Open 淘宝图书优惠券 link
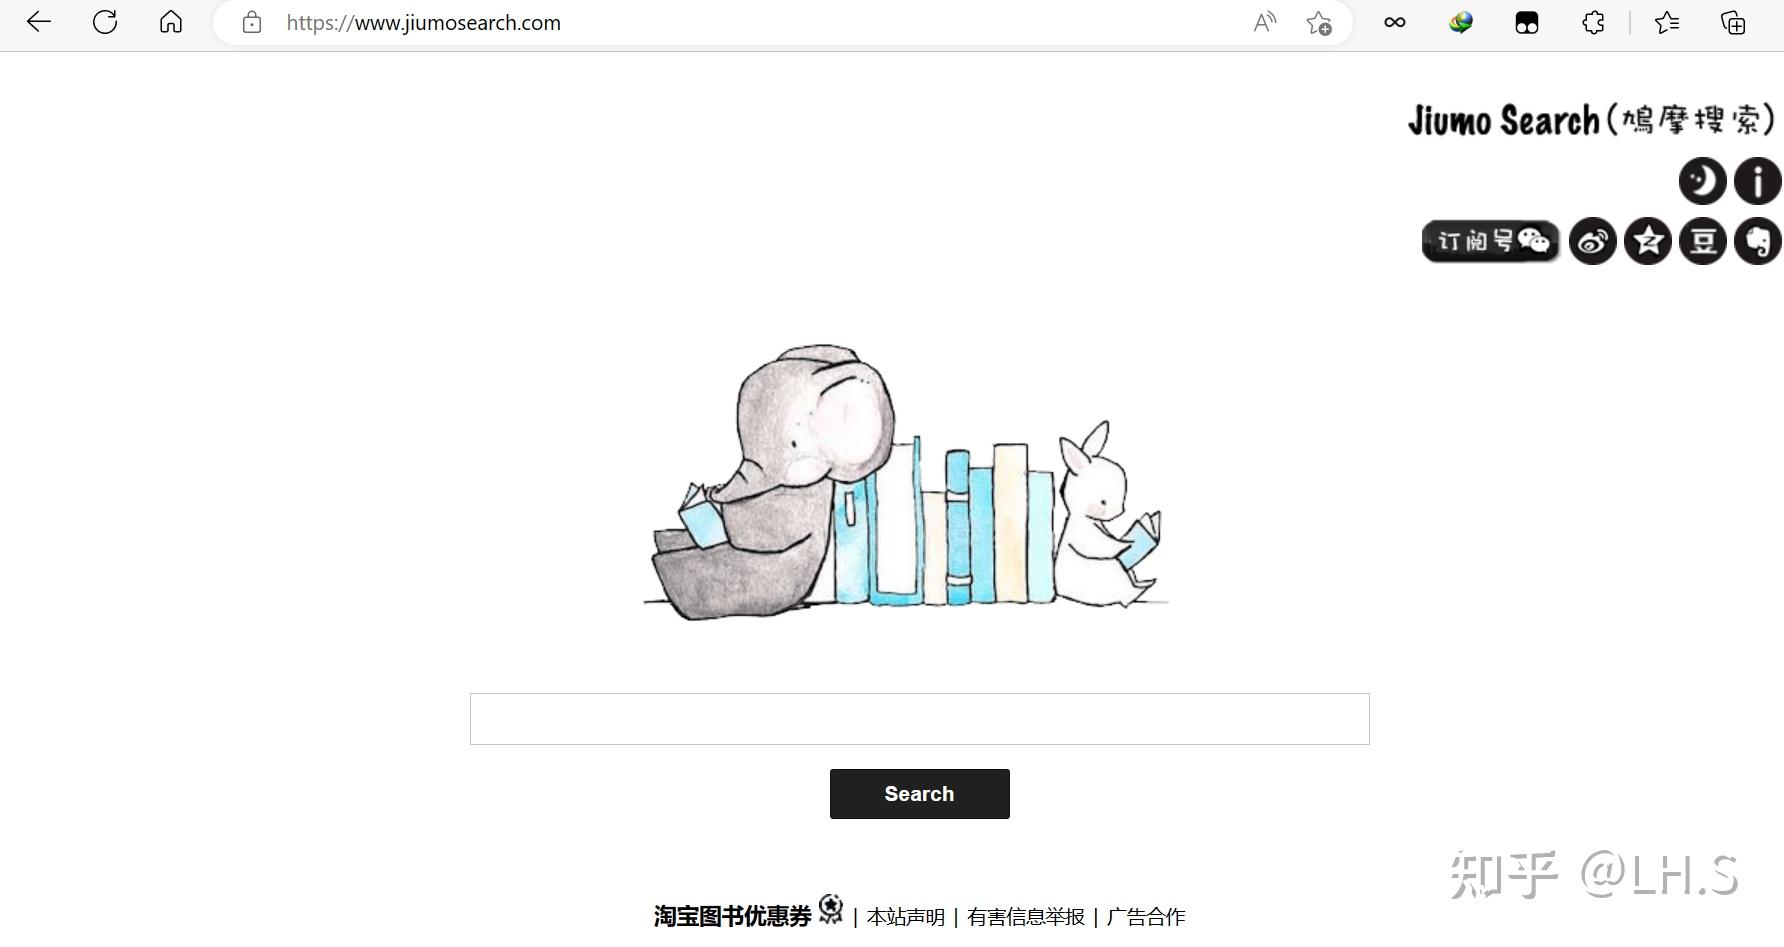This screenshot has width=1784, height=947. [x=733, y=916]
